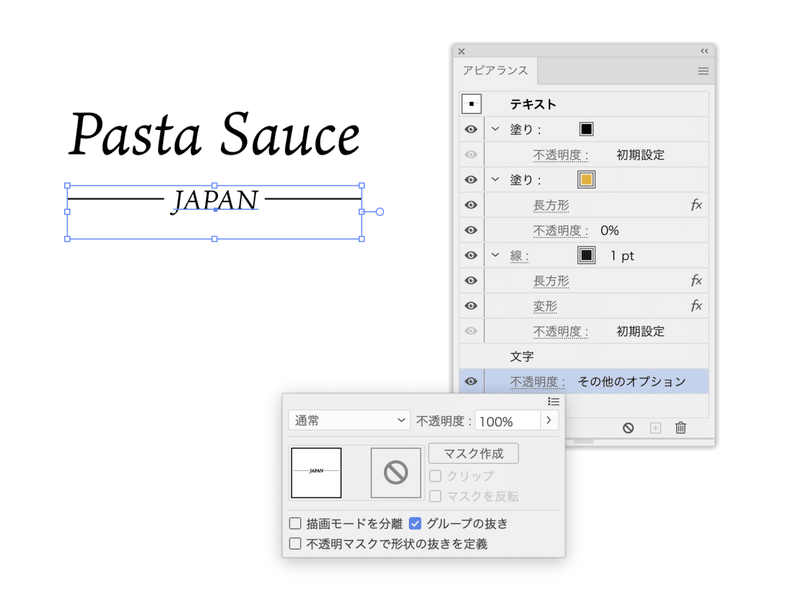The width and height of the screenshot is (800, 606).
Task: Collapse the panel with the double-arrow icon
Action: click(702, 50)
